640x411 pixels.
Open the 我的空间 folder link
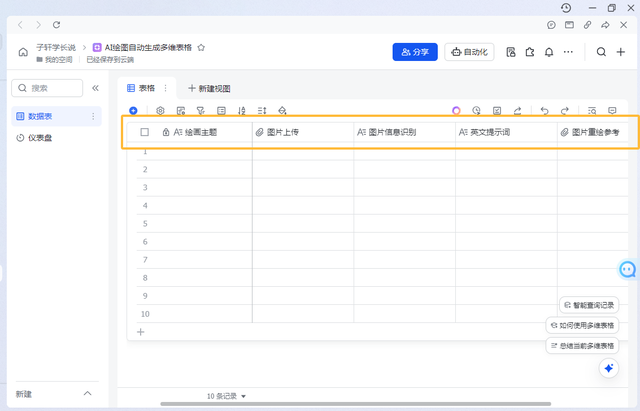pyautogui.click(x=54, y=60)
